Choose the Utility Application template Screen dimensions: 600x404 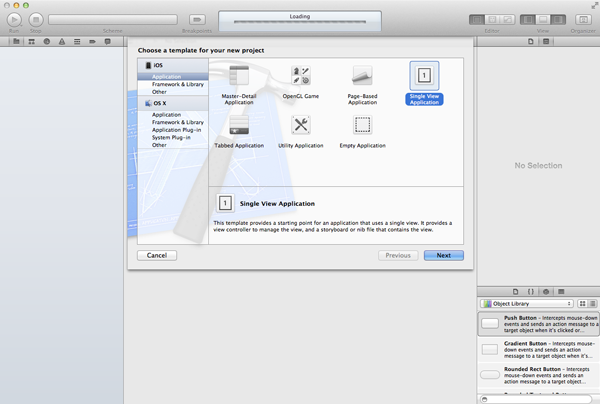click(x=301, y=132)
